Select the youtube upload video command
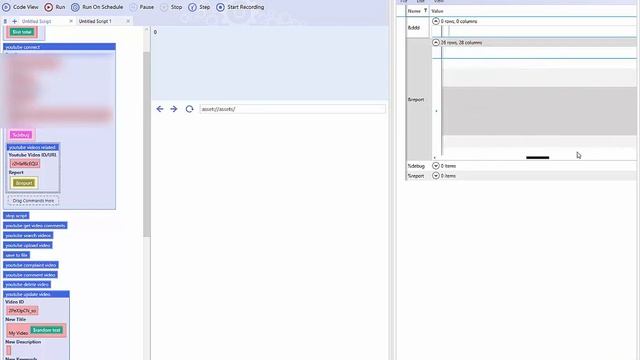The width and height of the screenshot is (640, 360). 28,245
